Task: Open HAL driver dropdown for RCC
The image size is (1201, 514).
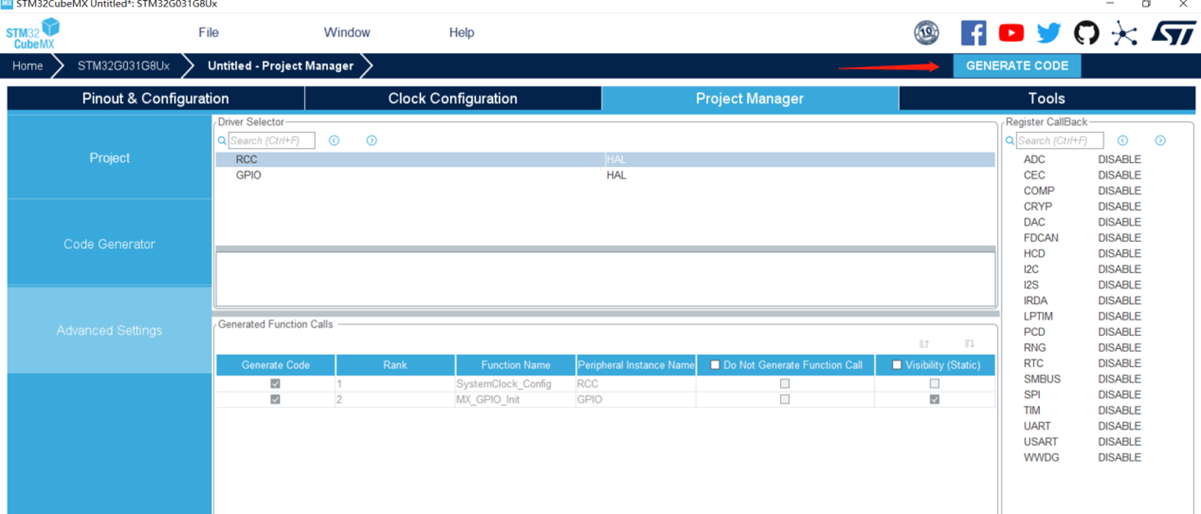Action: click(x=798, y=159)
